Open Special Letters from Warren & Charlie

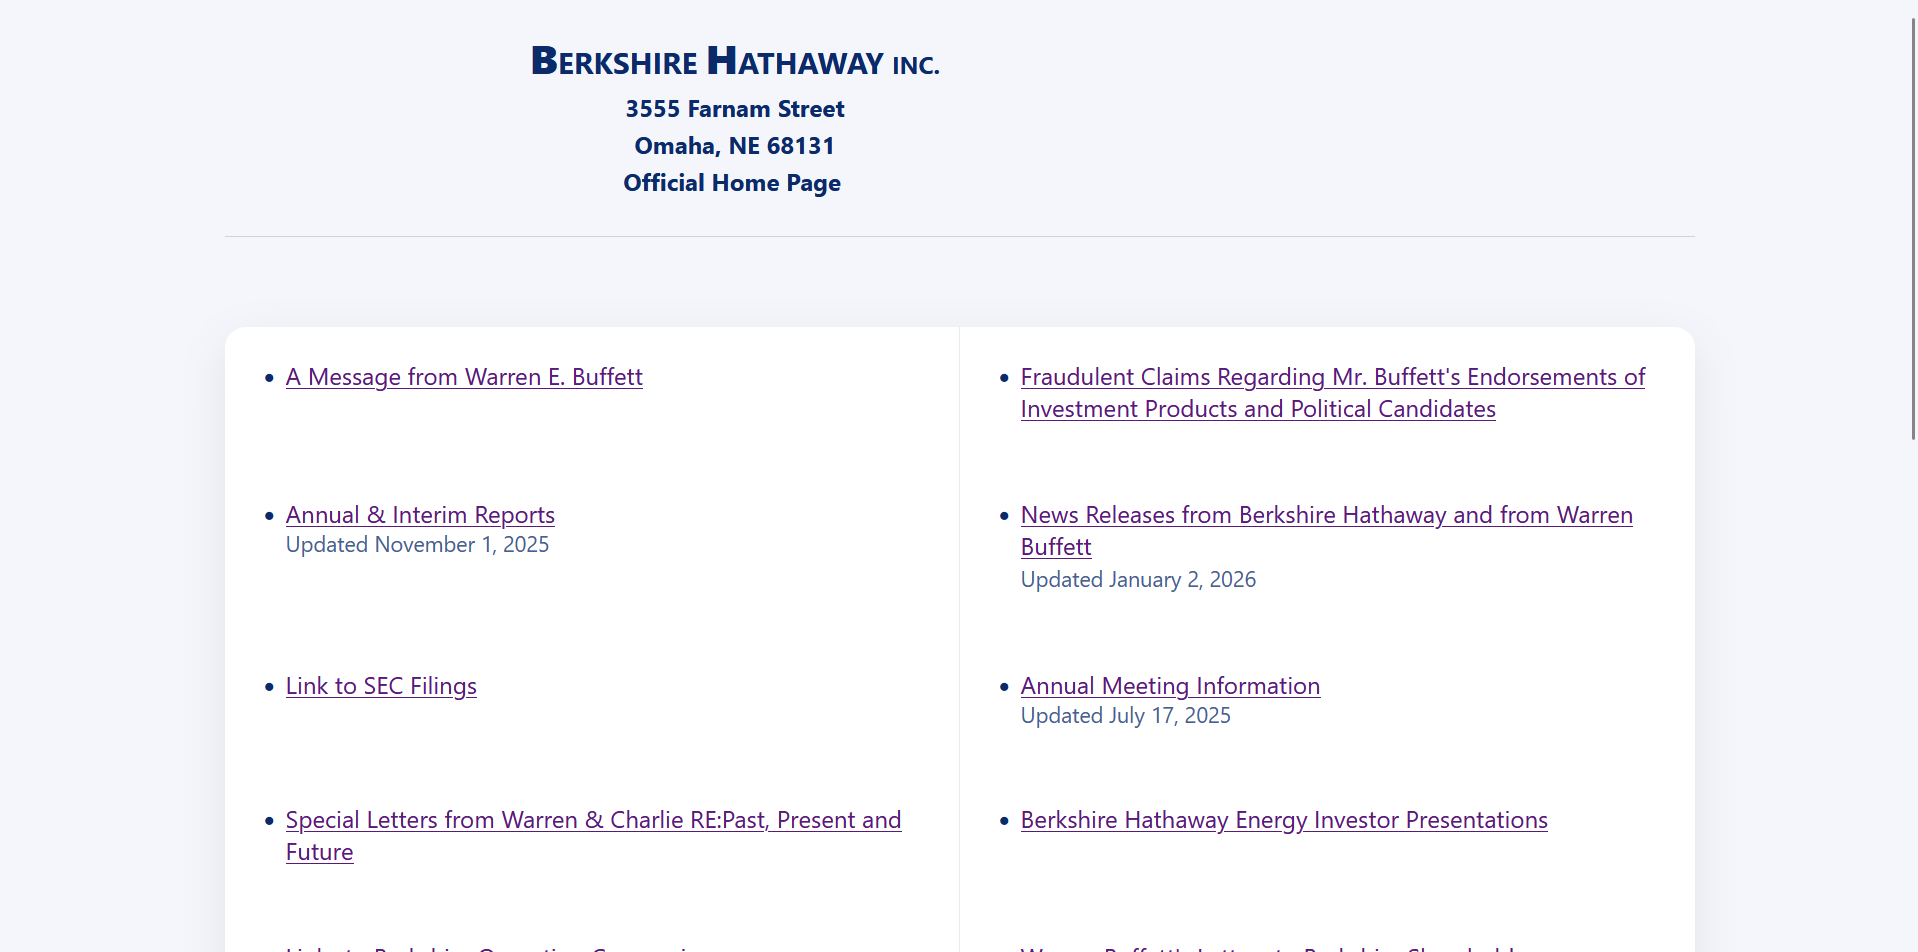pos(593,820)
